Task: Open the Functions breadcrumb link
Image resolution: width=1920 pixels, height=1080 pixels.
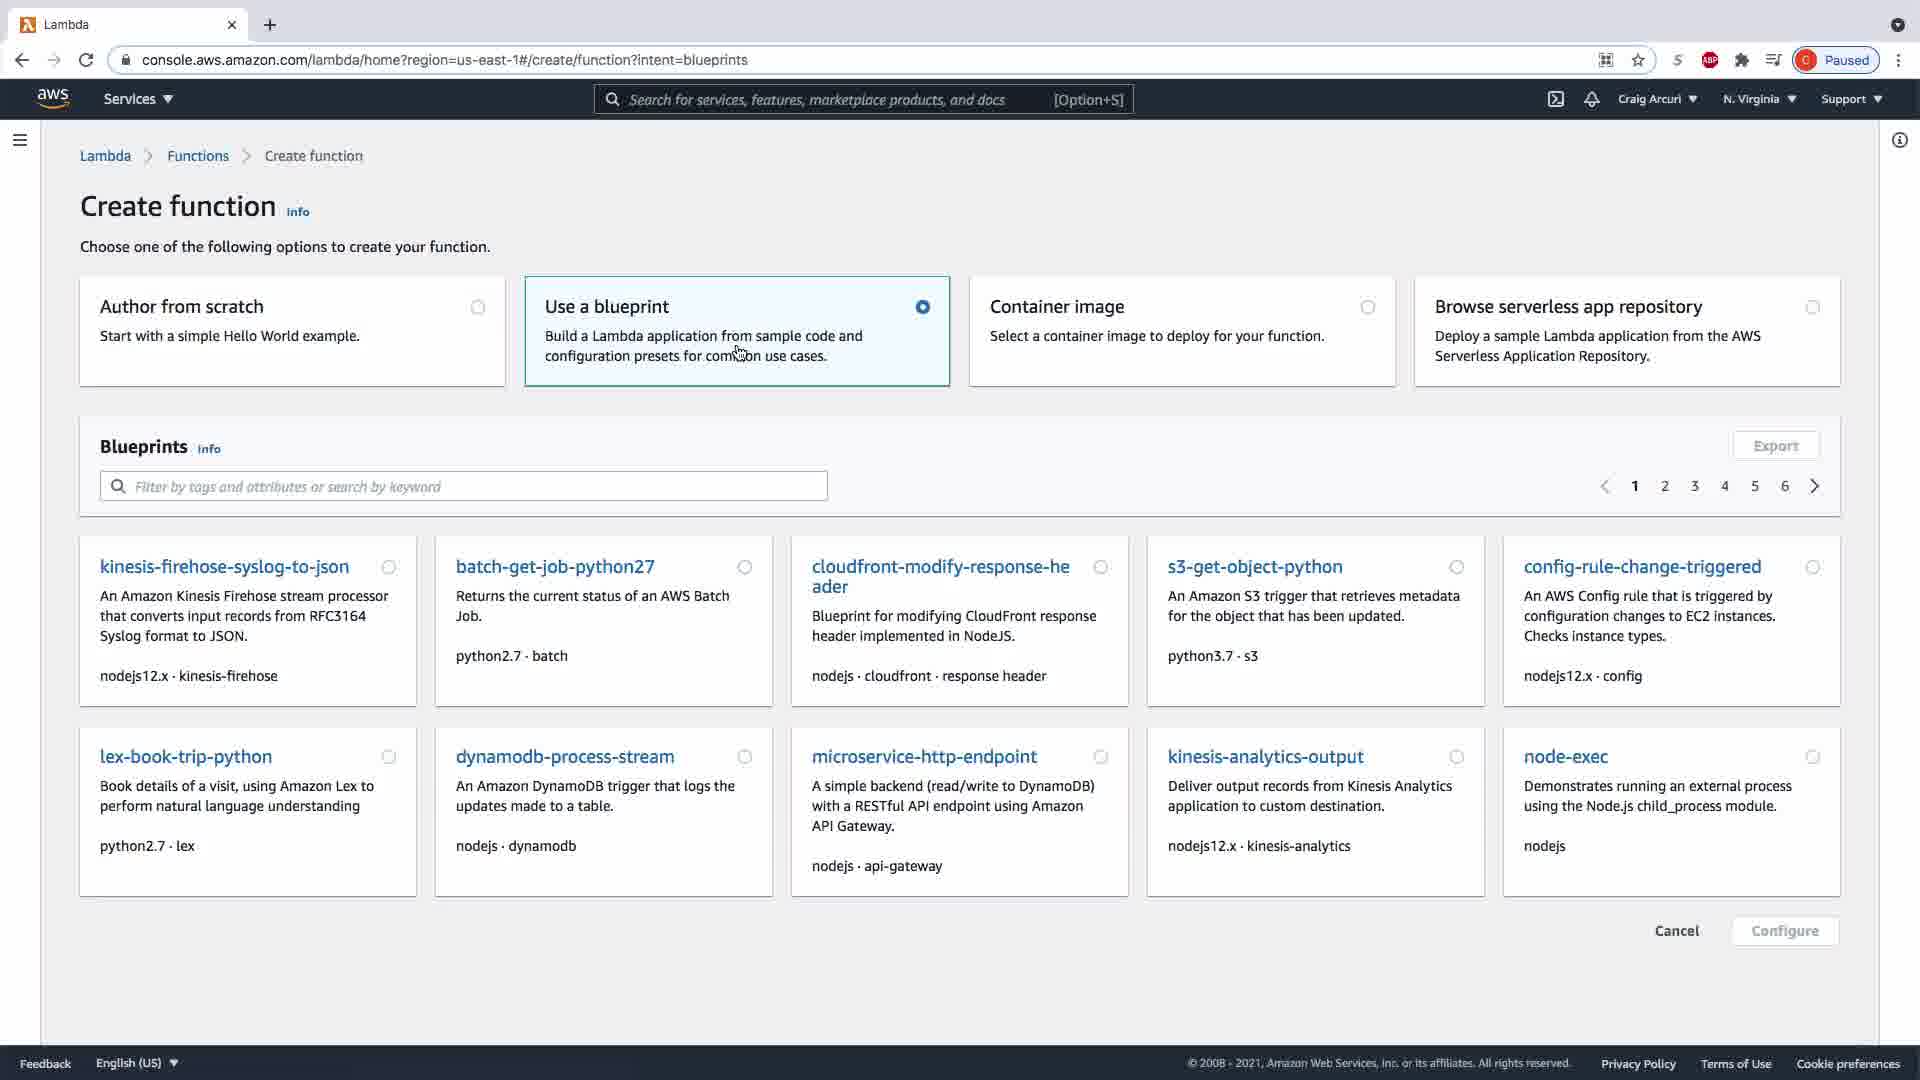Action: click(x=198, y=156)
